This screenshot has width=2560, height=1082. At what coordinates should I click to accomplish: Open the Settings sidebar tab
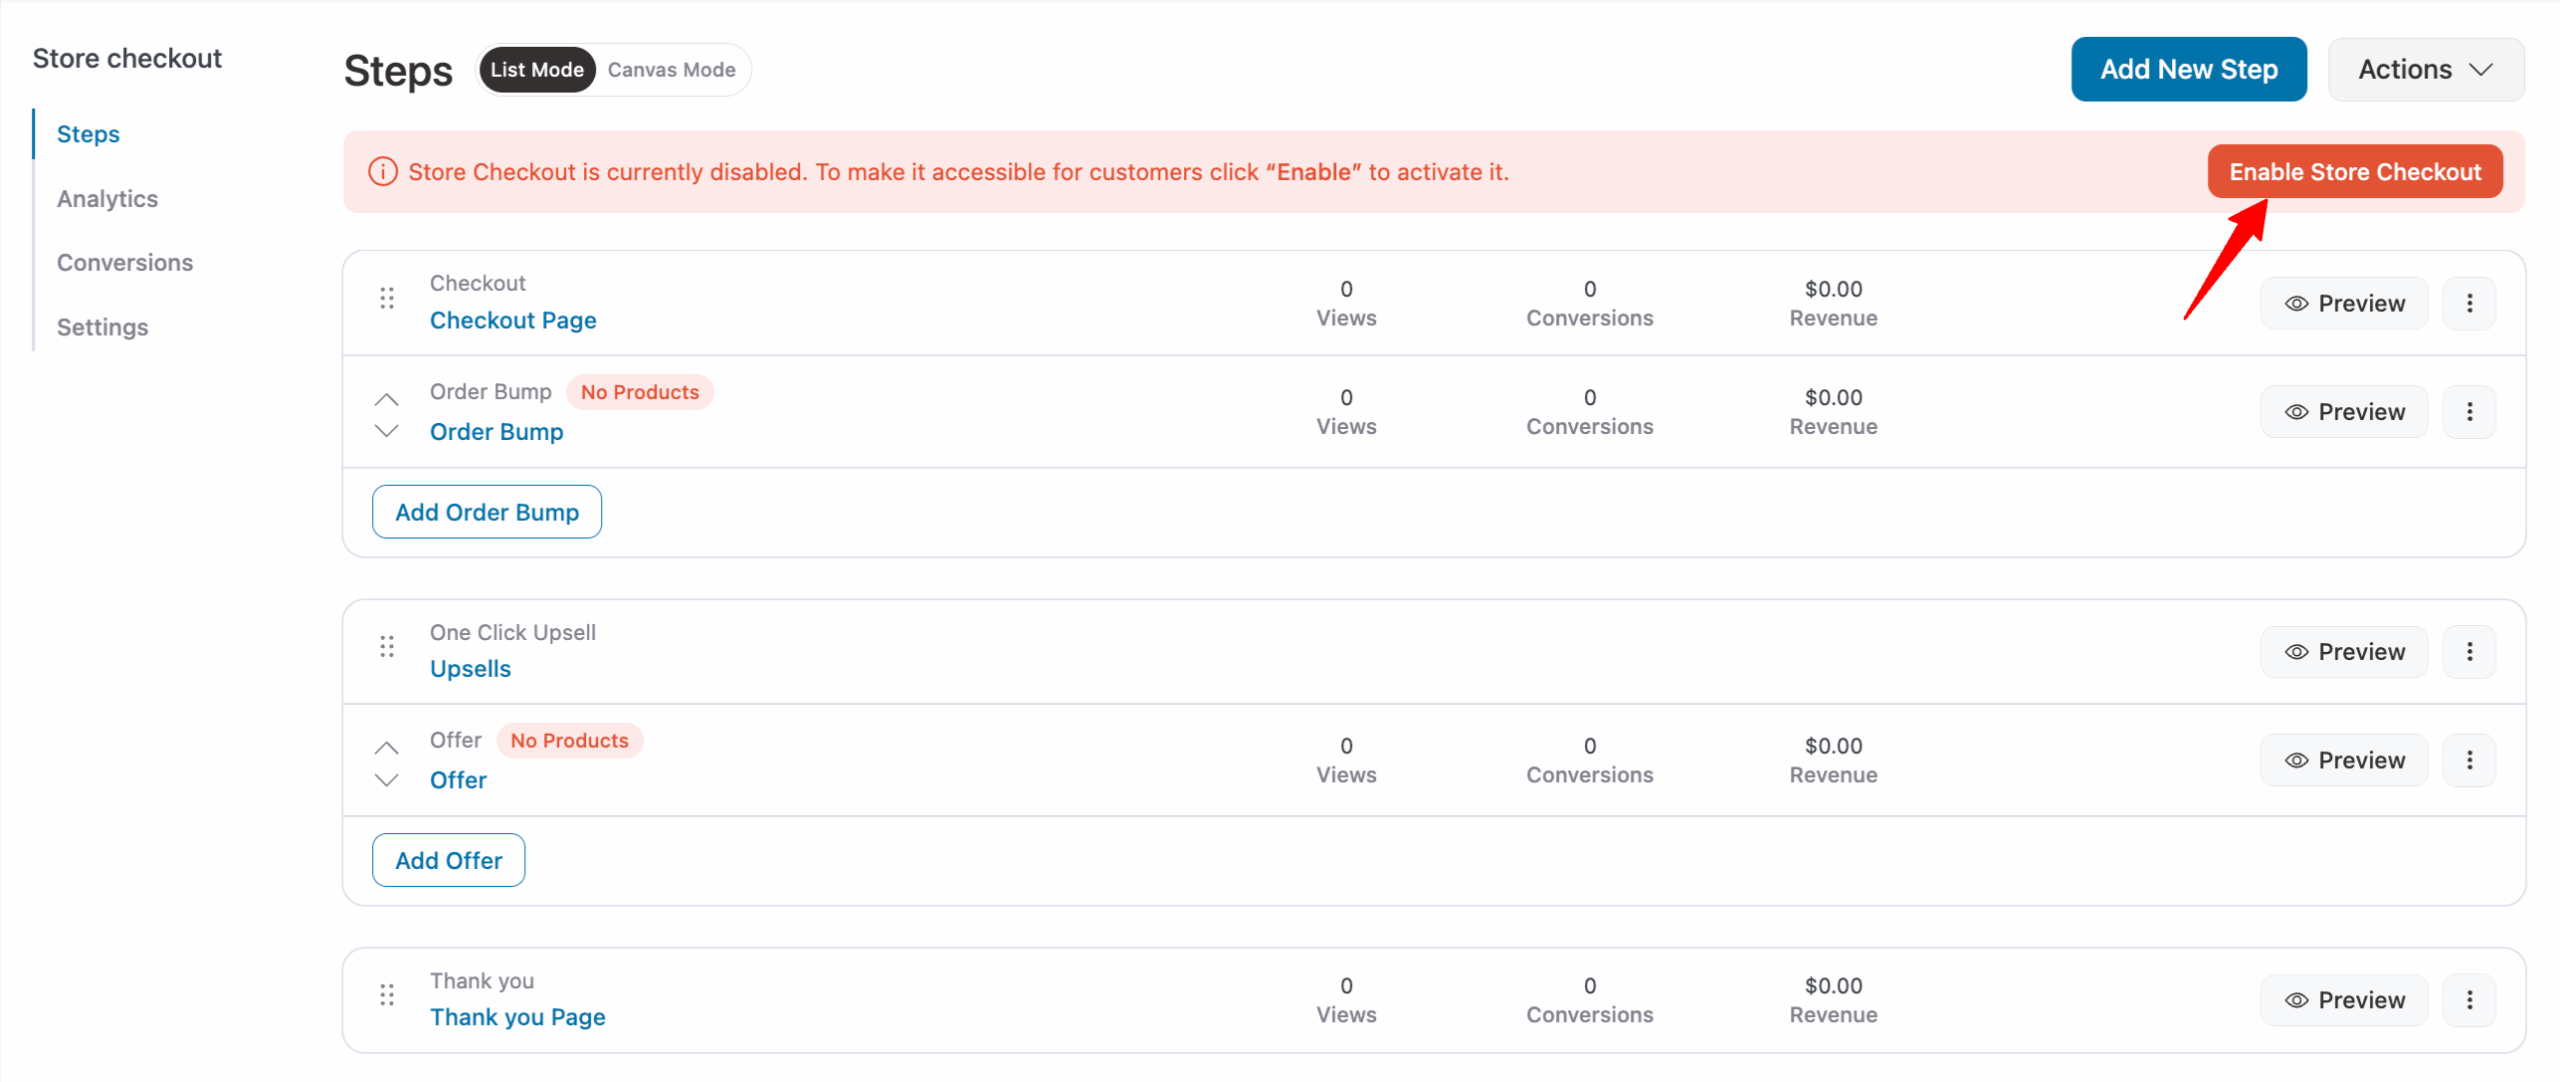pyautogui.click(x=102, y=327)
